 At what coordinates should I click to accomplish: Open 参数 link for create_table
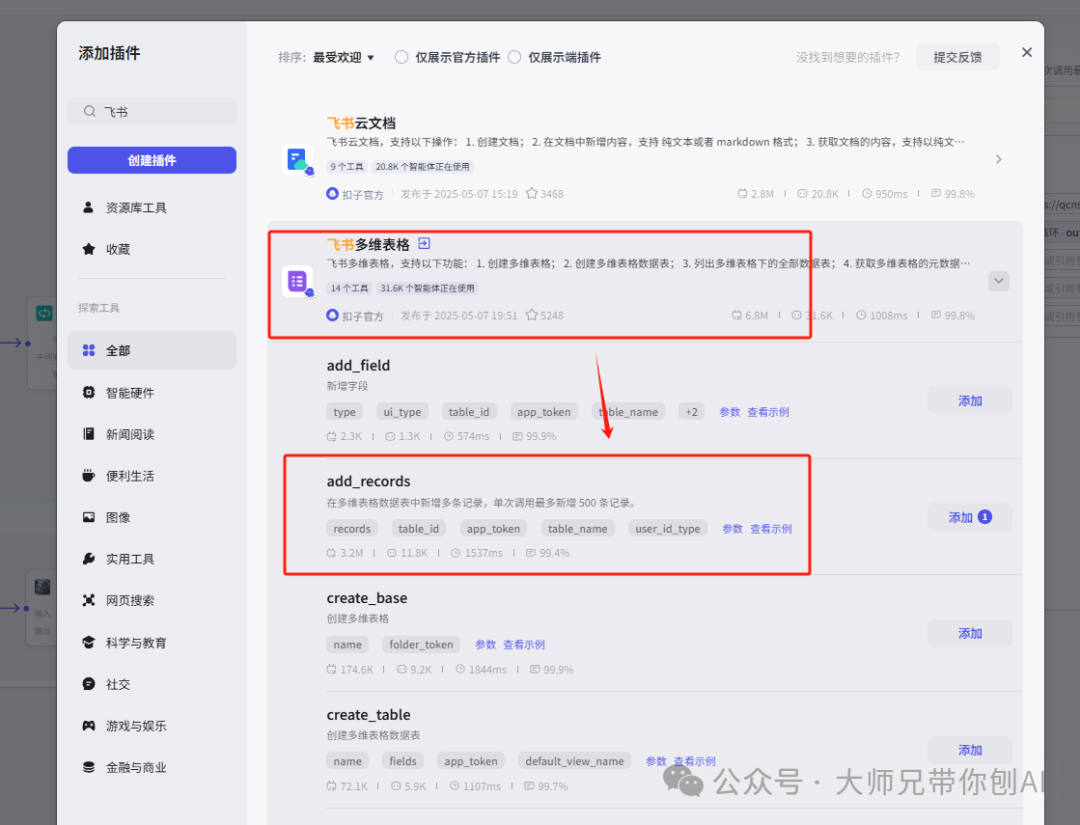pos(656,761)
